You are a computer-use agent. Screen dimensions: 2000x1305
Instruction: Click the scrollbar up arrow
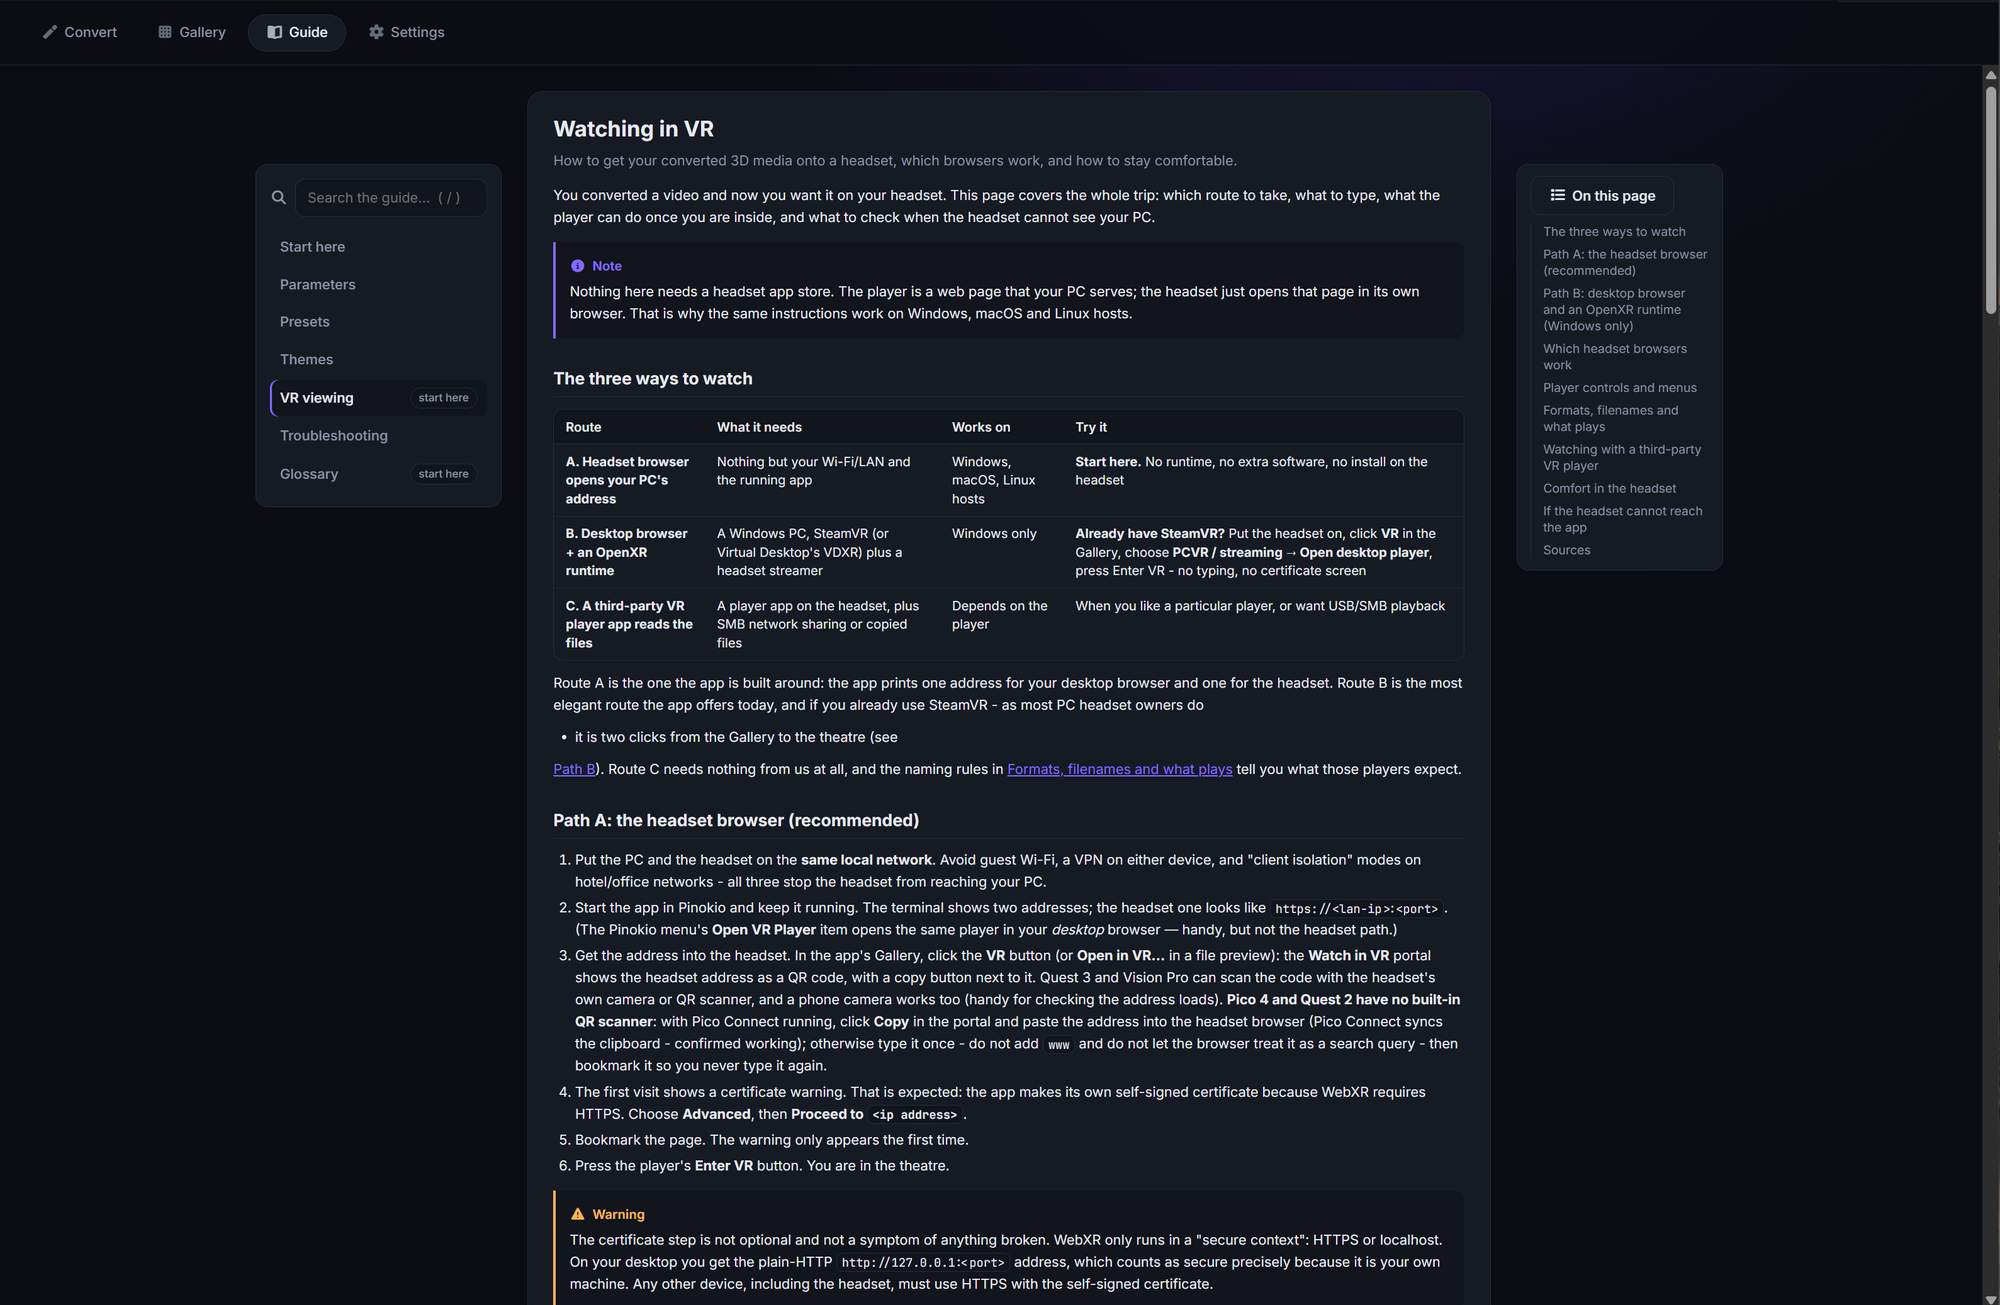click(1991, 75)
